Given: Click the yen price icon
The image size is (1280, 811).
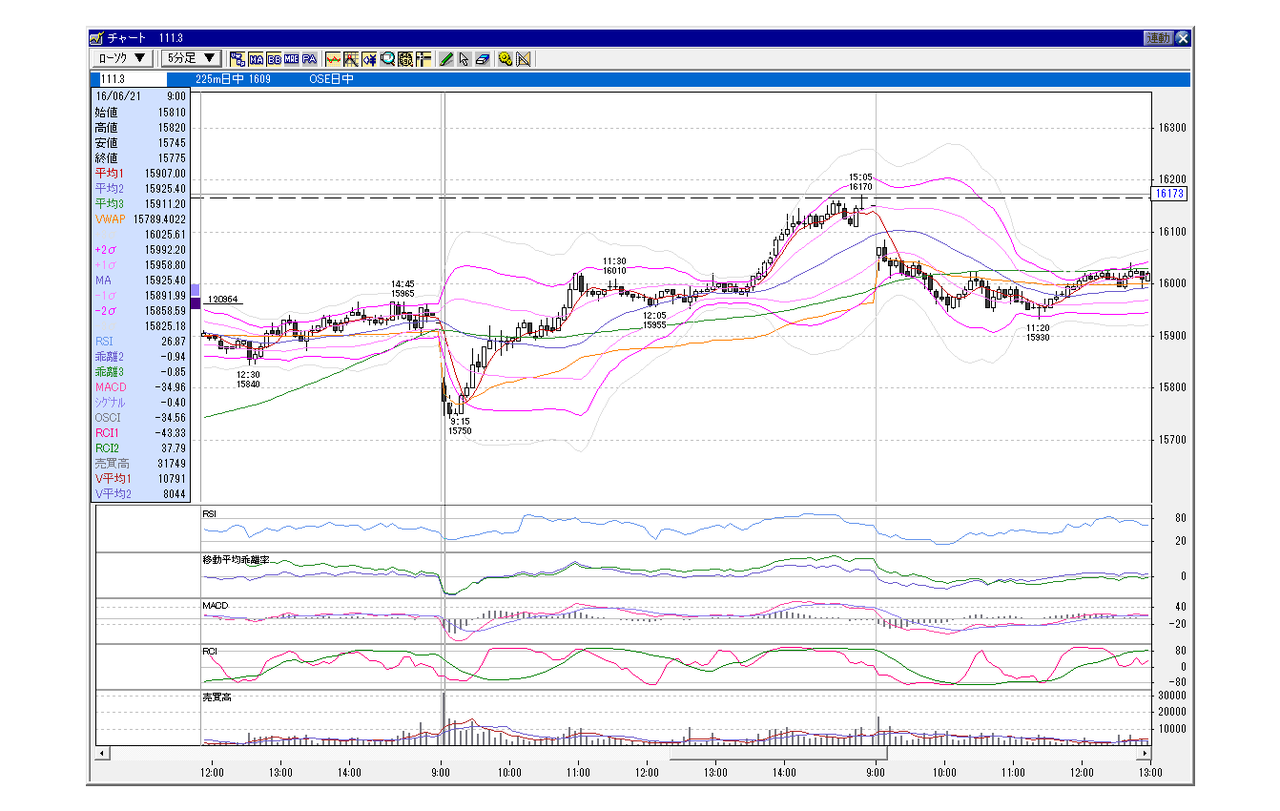Looking at the screenshot, I should (x=369, y=59).
